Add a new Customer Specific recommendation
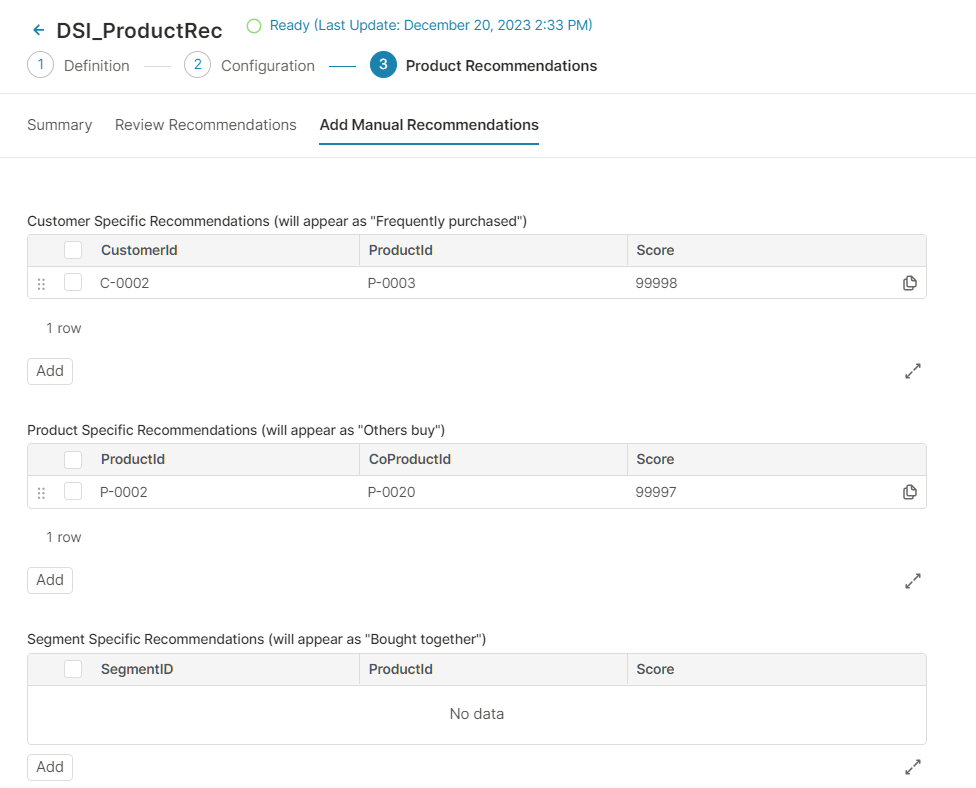This screenshot has width=976, height=788. [50, 371]
